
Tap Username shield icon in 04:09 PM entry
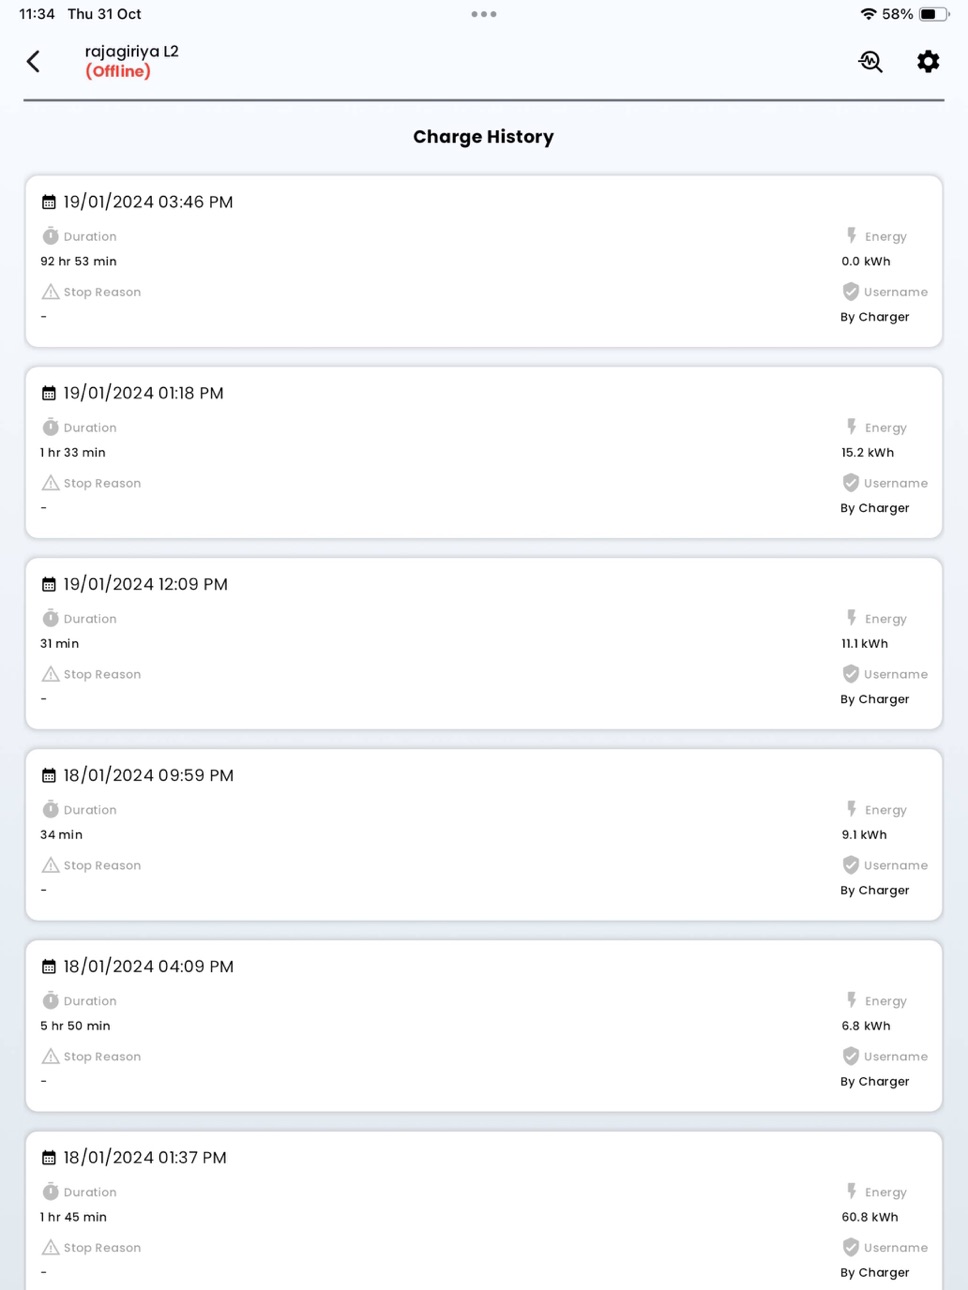coord(851,1056)
